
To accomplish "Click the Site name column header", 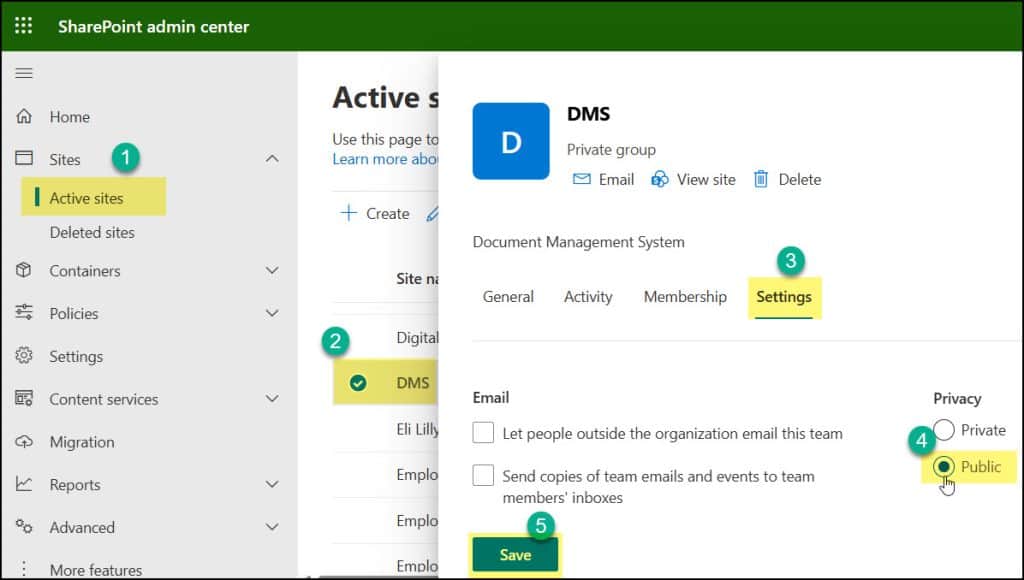I will [x=417, y=279].
